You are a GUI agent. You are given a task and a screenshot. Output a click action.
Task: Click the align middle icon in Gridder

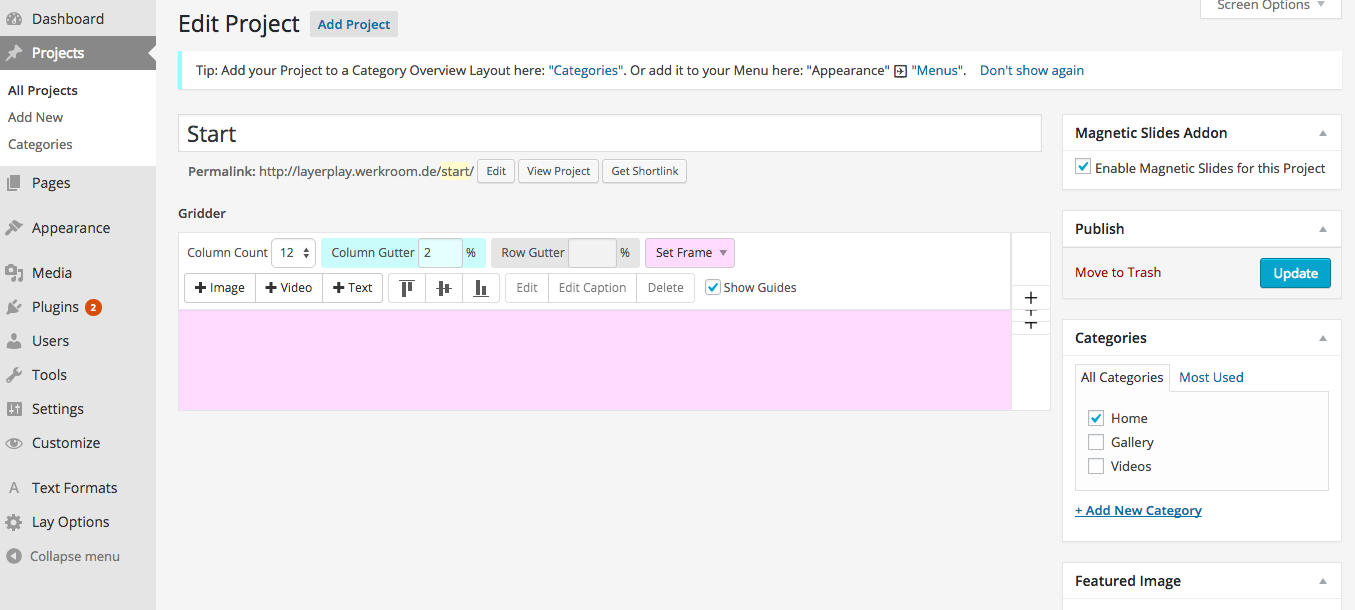(x=444, y=288)
